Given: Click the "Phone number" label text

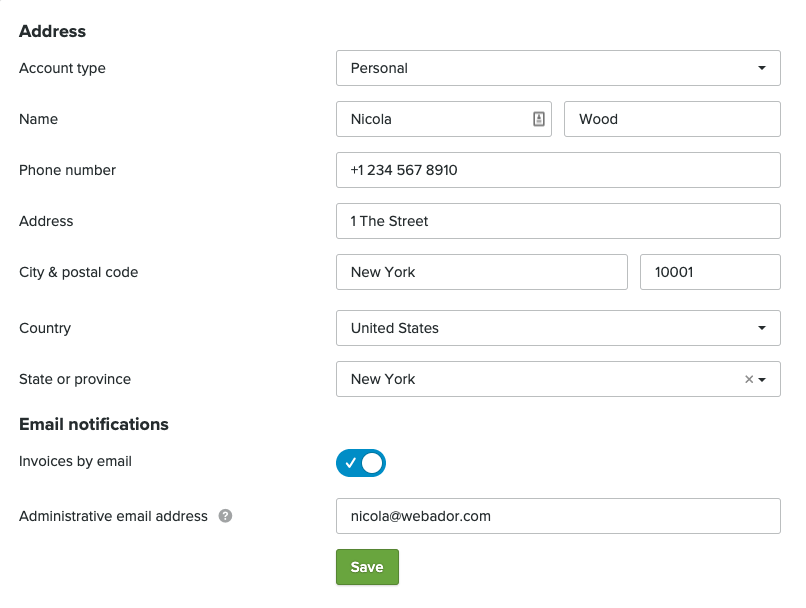Looking at the screenshot, I should pyautogui.click(x=67, y=170).
